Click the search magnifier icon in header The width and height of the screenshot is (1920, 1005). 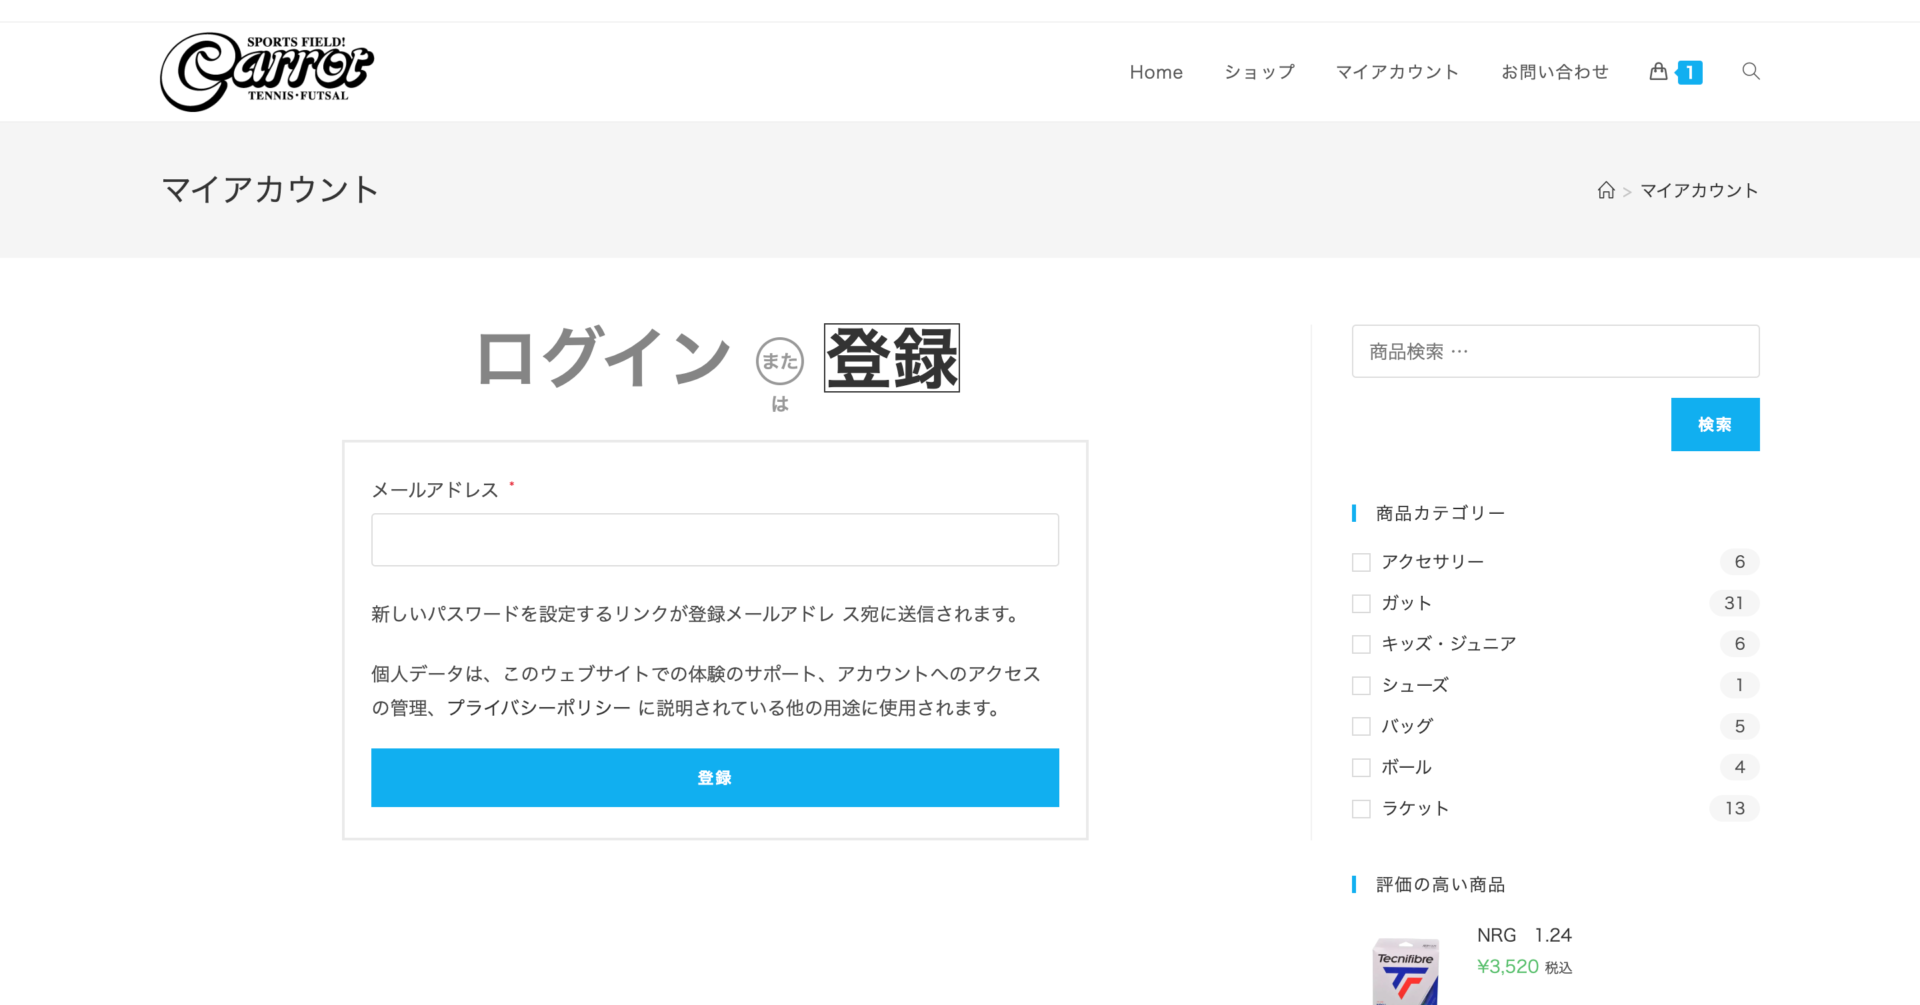click(x=1750, y=71)
